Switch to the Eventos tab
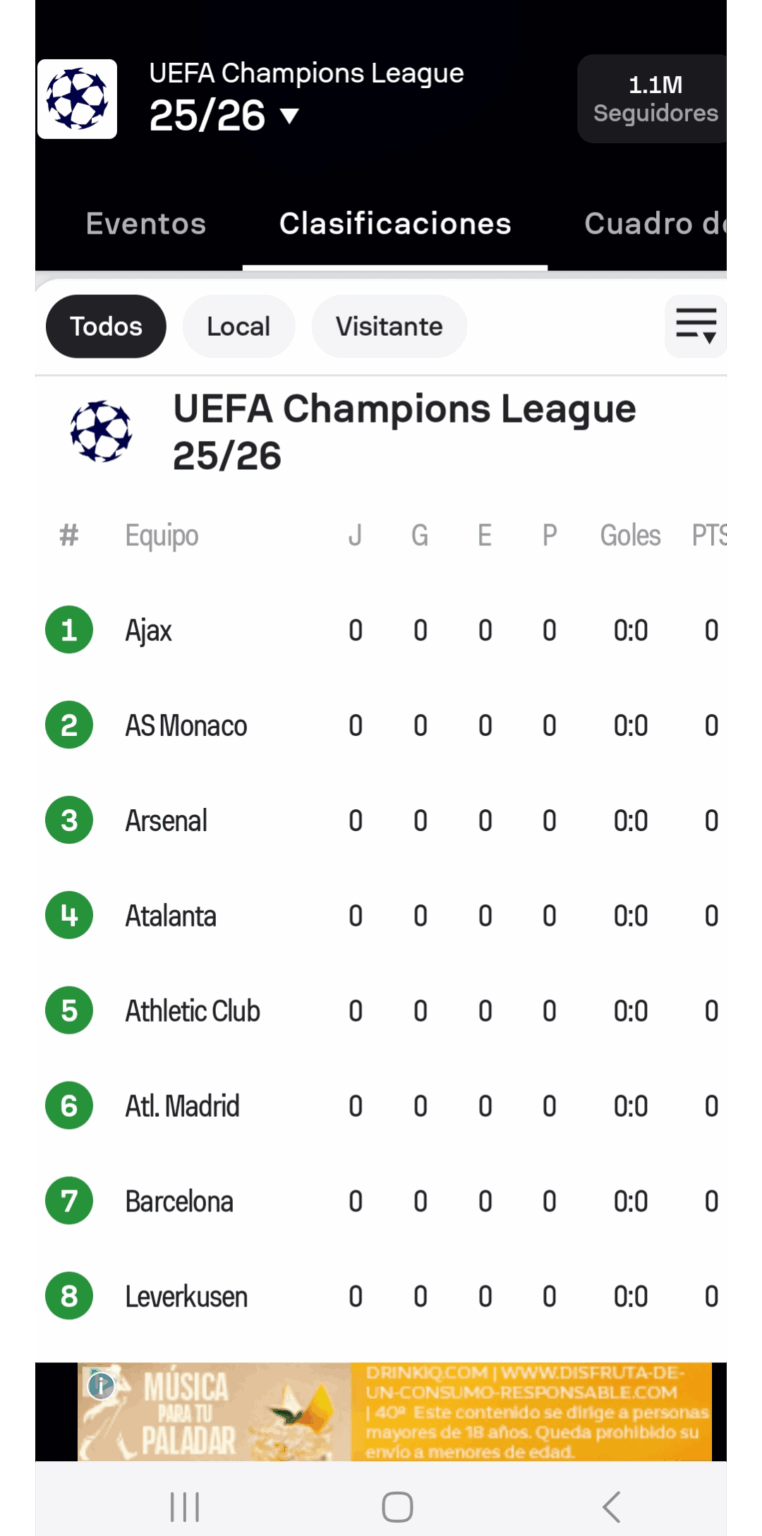Screen dimensions: 762x1536 [146, 224]
